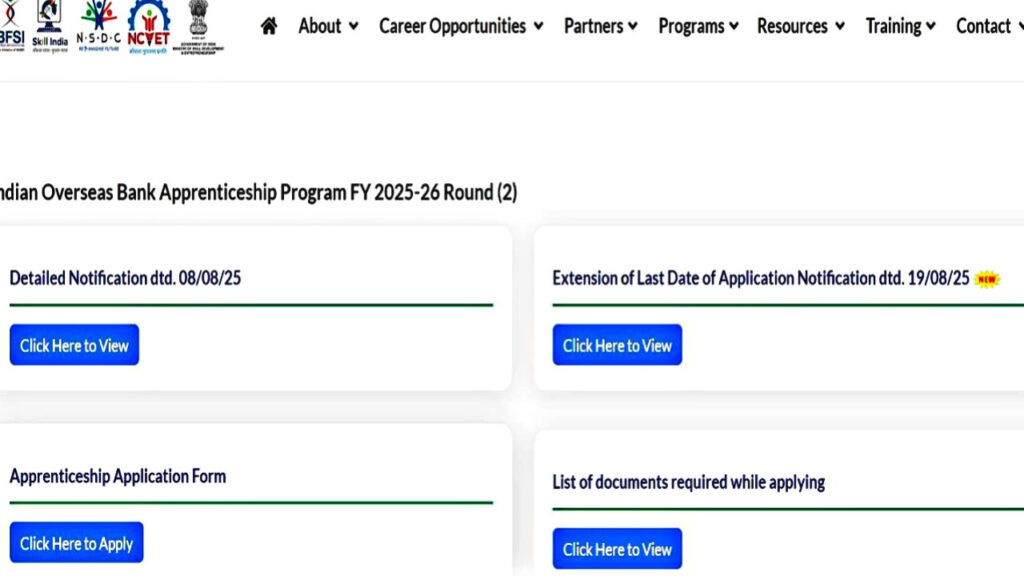
Task: Open the Programs menu
Action: point(697,26)
